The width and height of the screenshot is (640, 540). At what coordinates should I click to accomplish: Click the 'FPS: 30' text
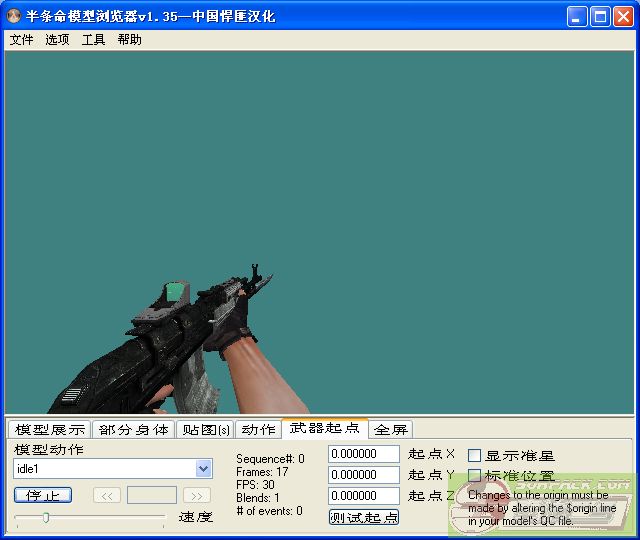pos(255,485)
